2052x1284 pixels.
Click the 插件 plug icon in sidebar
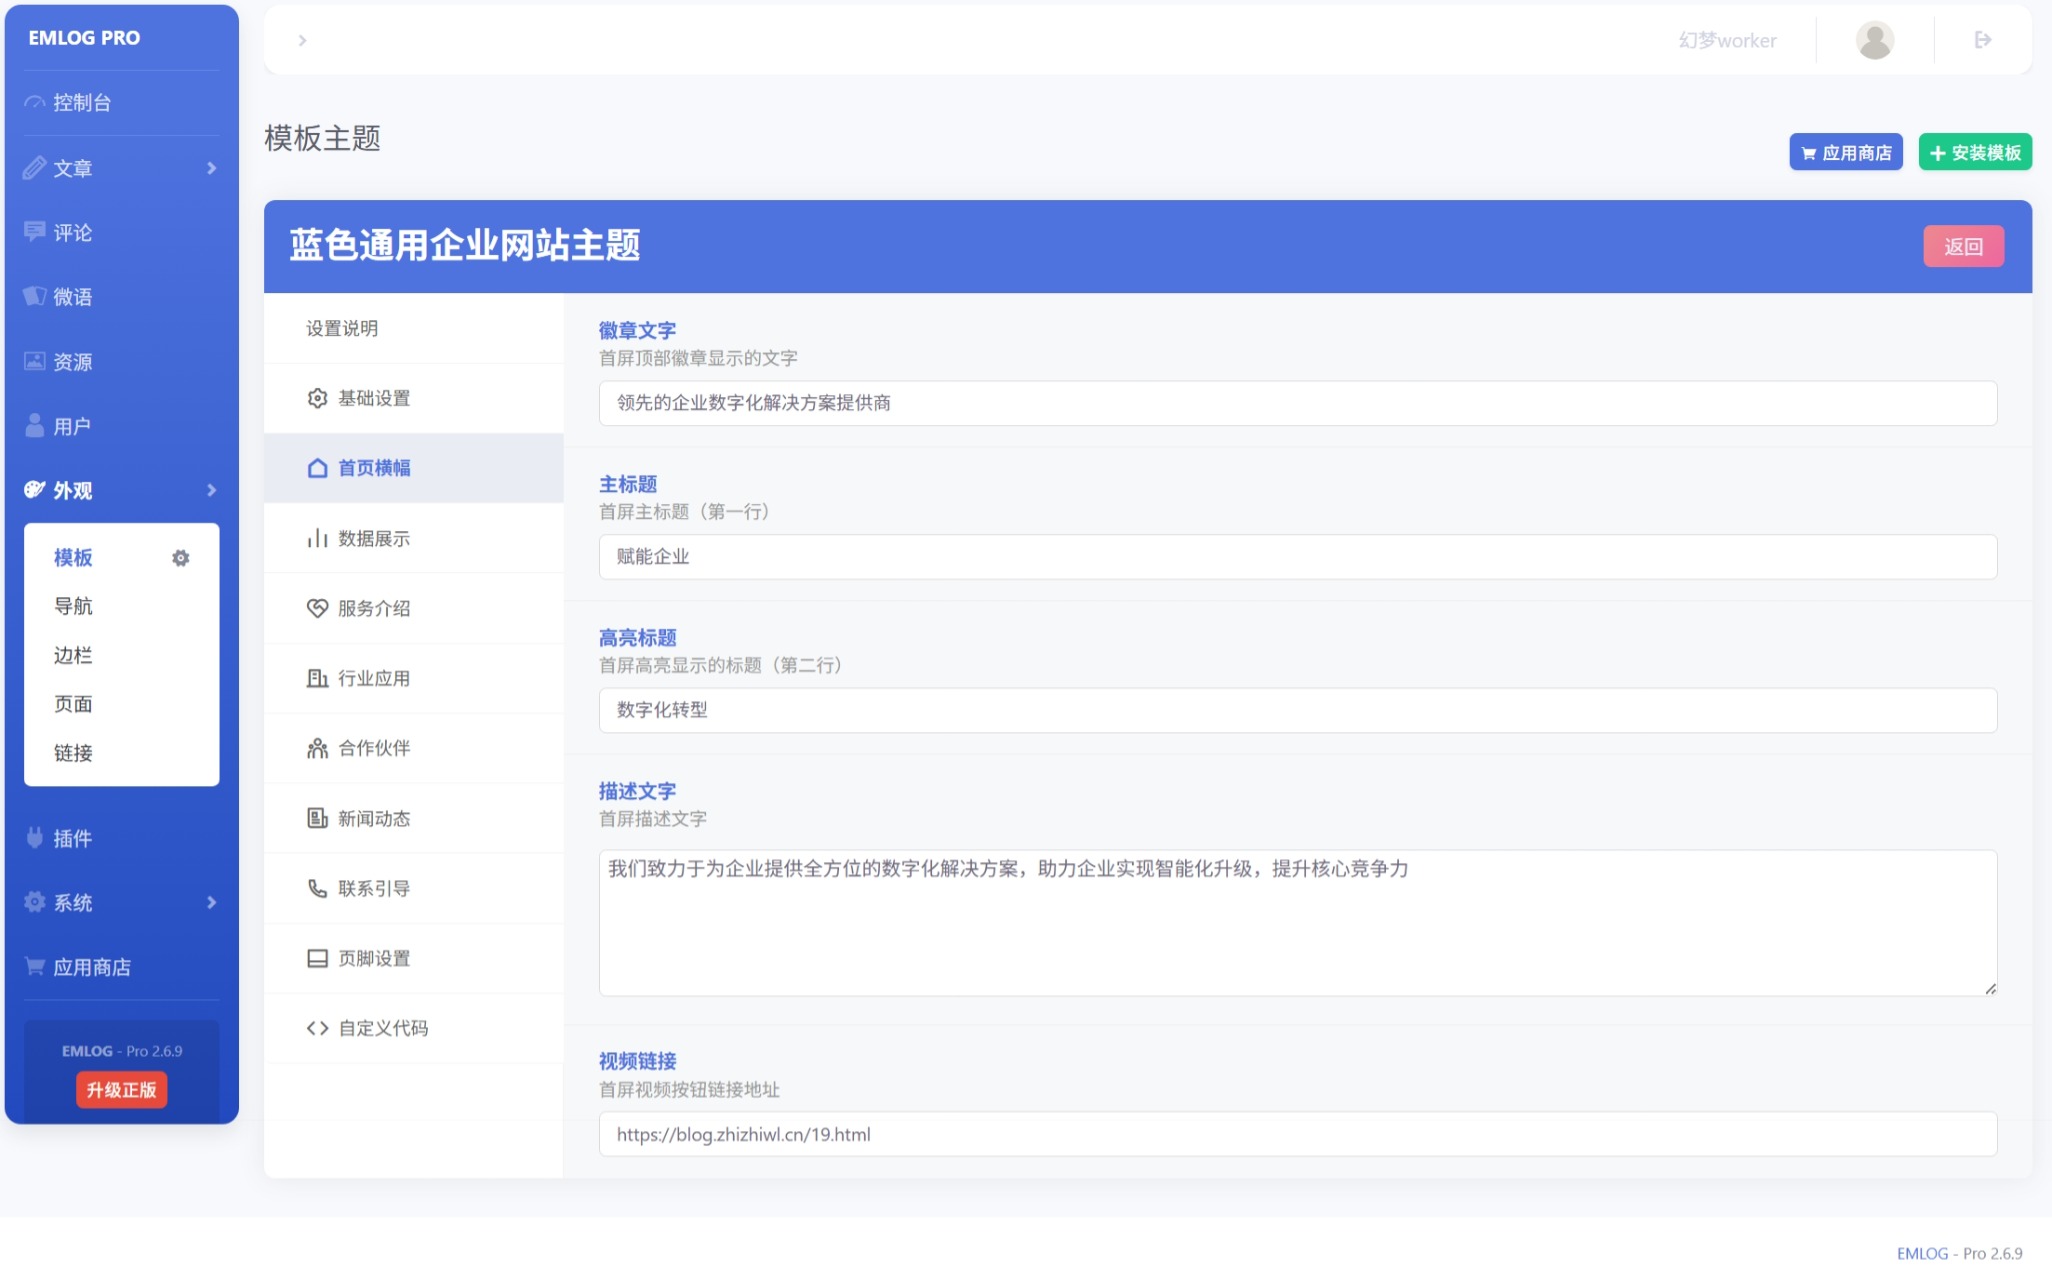click(x=35, y=838)
